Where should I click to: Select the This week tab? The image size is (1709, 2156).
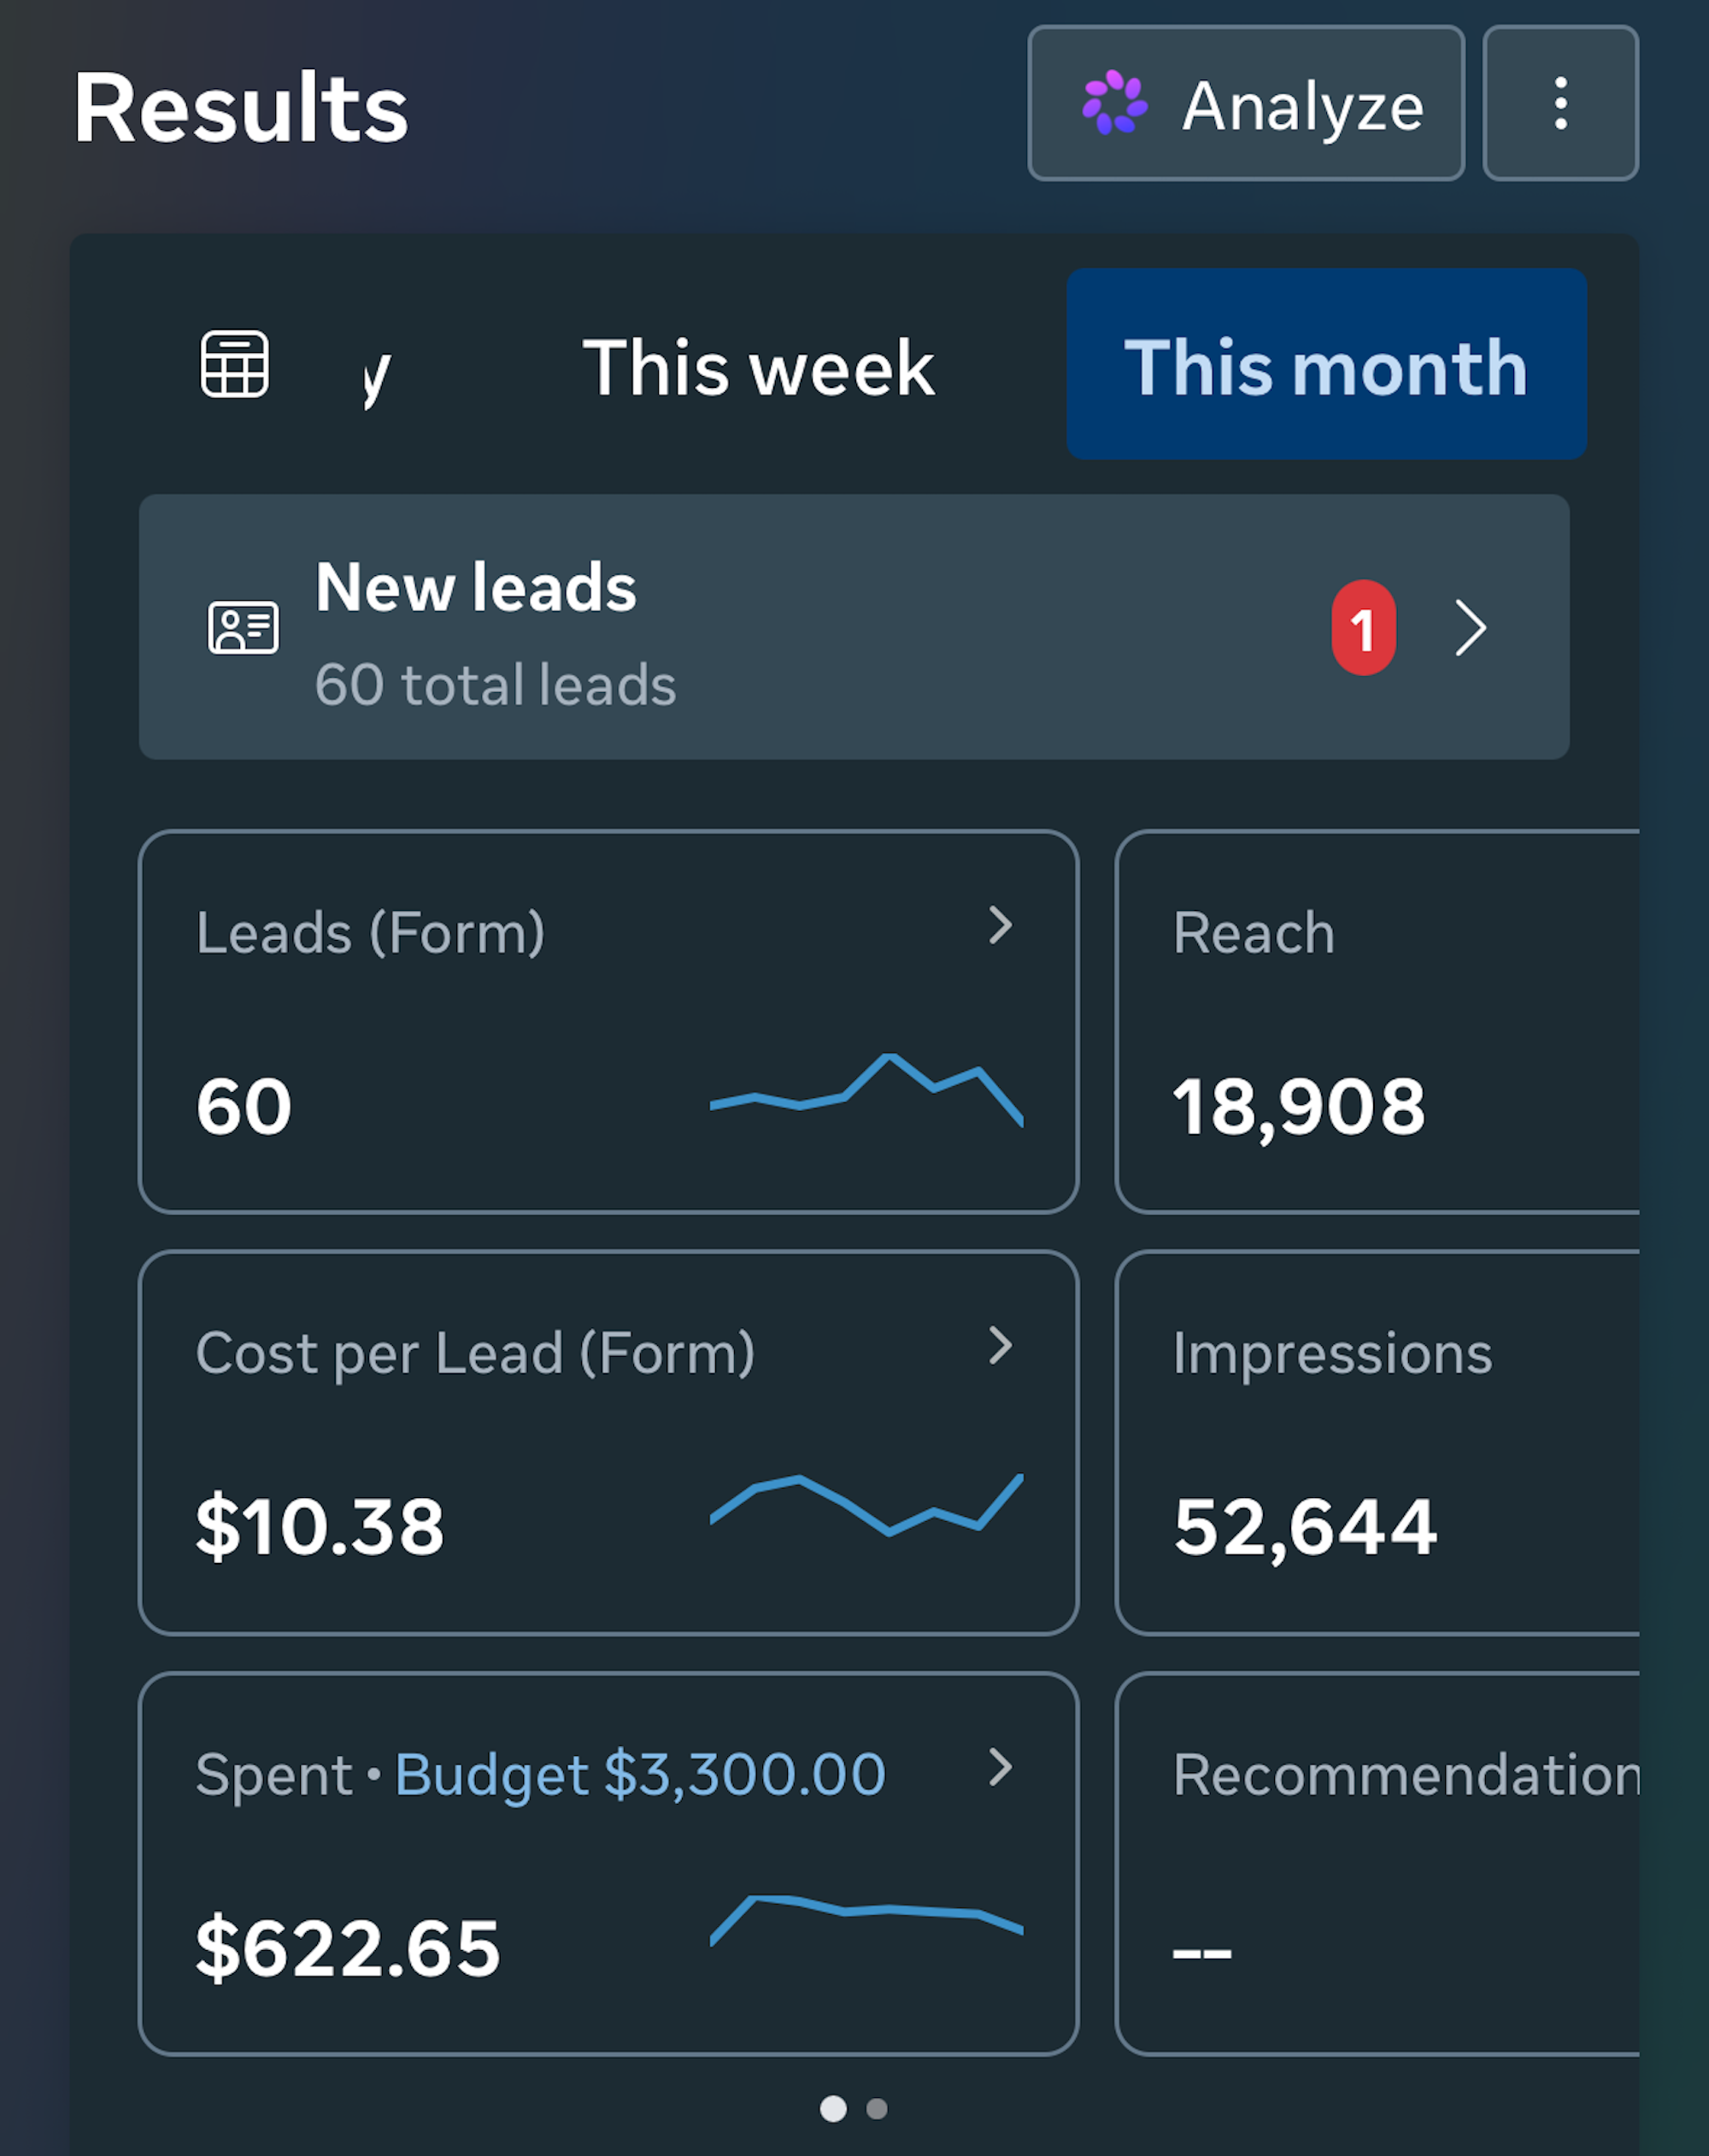click(758, 367)
